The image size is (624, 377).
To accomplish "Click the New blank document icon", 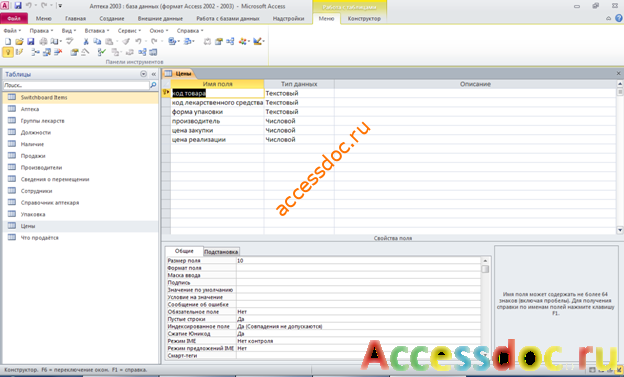I will click(x=8, y=41).
